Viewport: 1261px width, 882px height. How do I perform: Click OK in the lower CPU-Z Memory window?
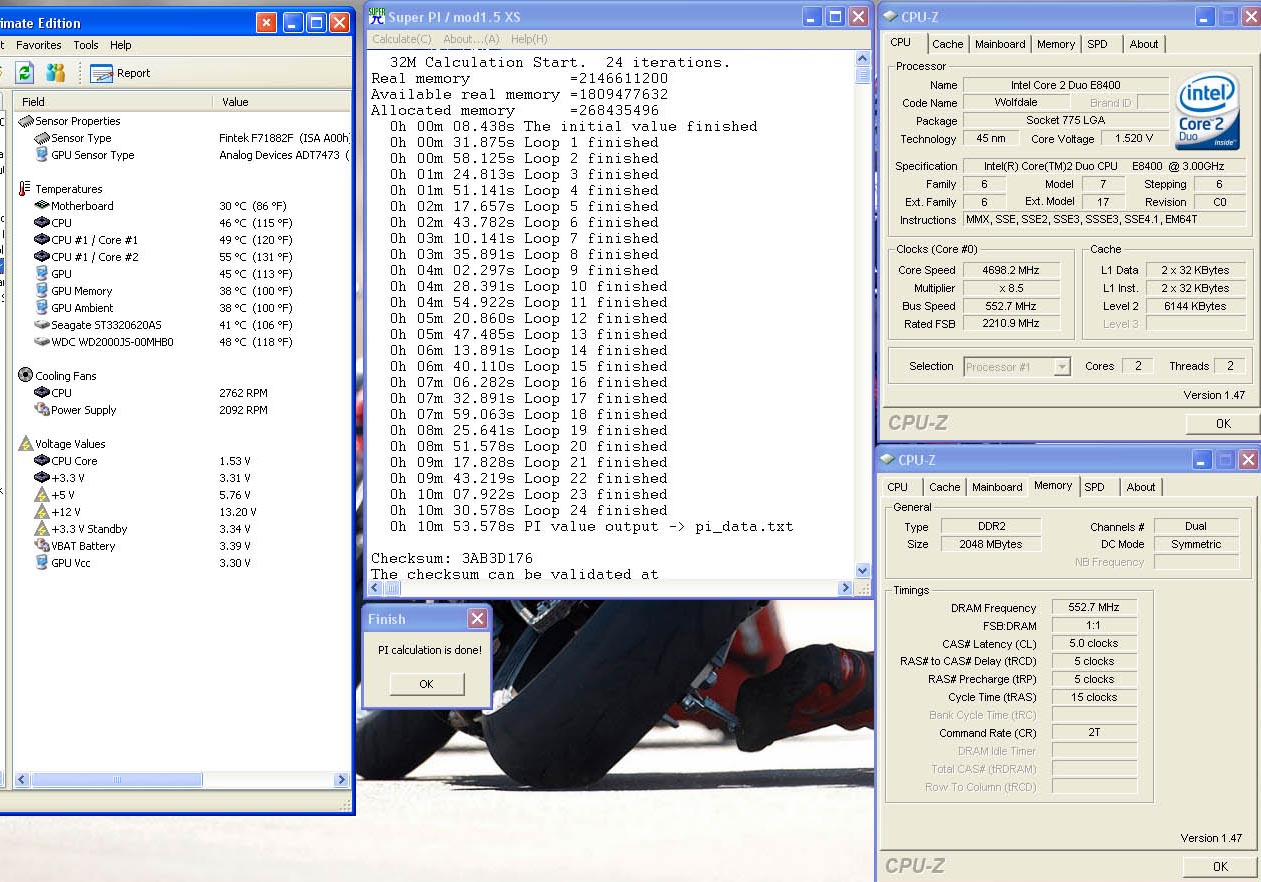pyautogui.click(x=1220, y=867)
